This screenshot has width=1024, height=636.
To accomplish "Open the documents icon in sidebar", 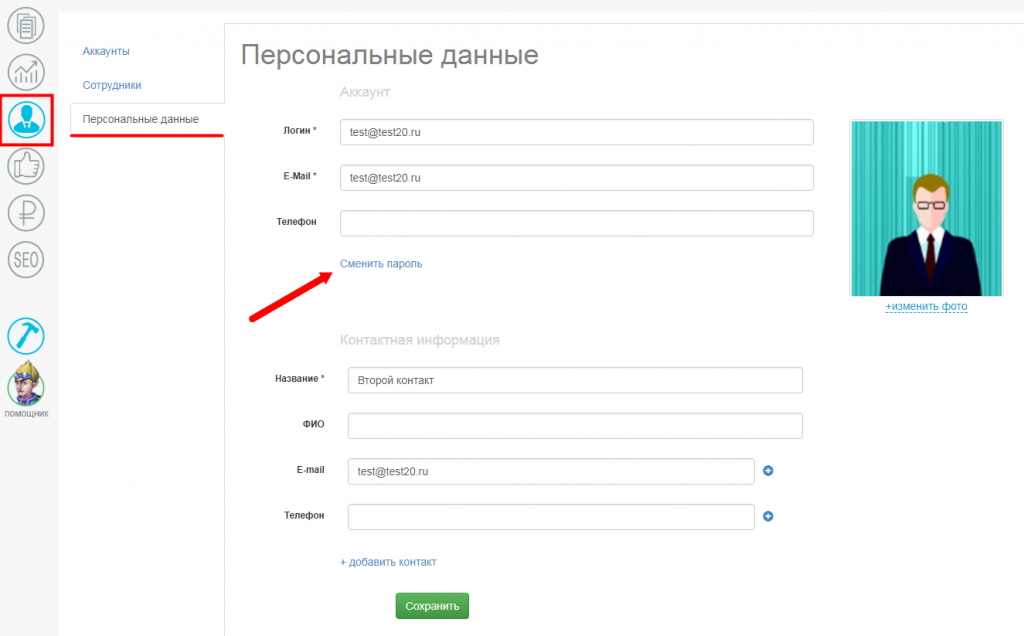I will pyautogui.click(x=26, y=25).
